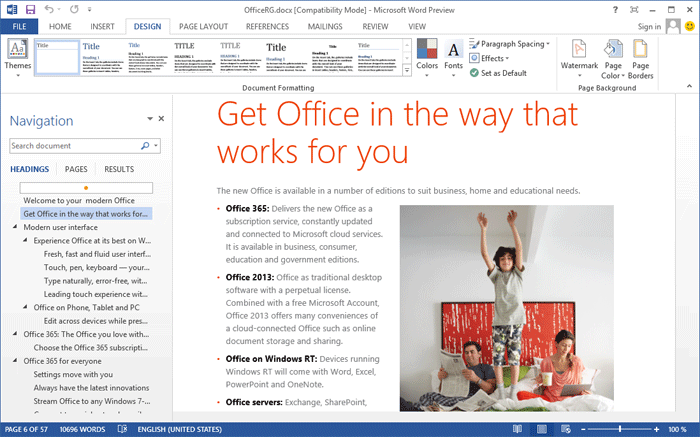
Task: Click ENGLISH (UNITED STATES) language indicator
Action: point(179,429)
